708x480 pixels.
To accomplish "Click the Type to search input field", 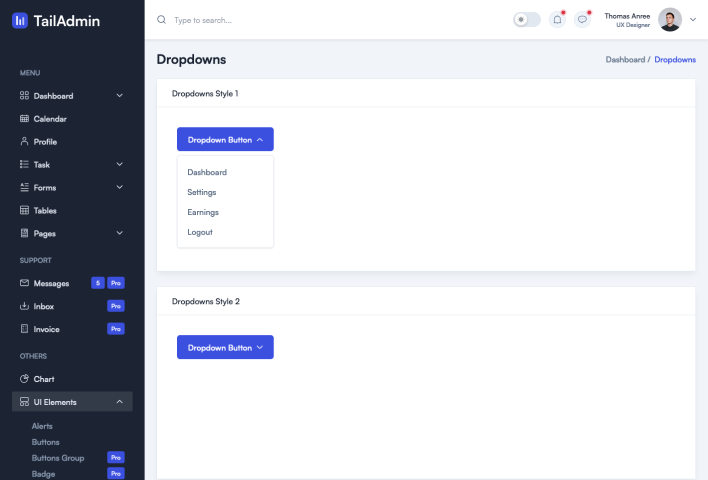I will pyautogui.click(x=300, y=20).
